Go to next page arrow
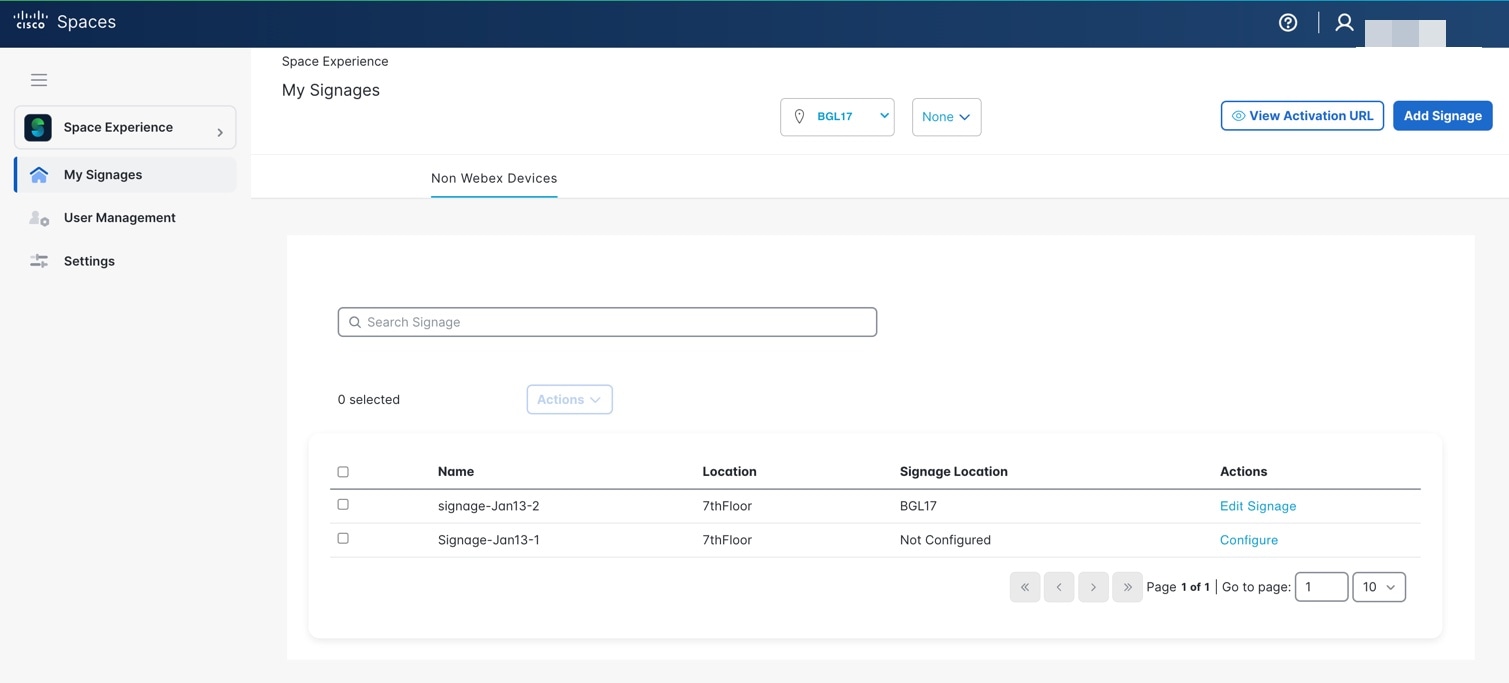 pos(1093,587)
